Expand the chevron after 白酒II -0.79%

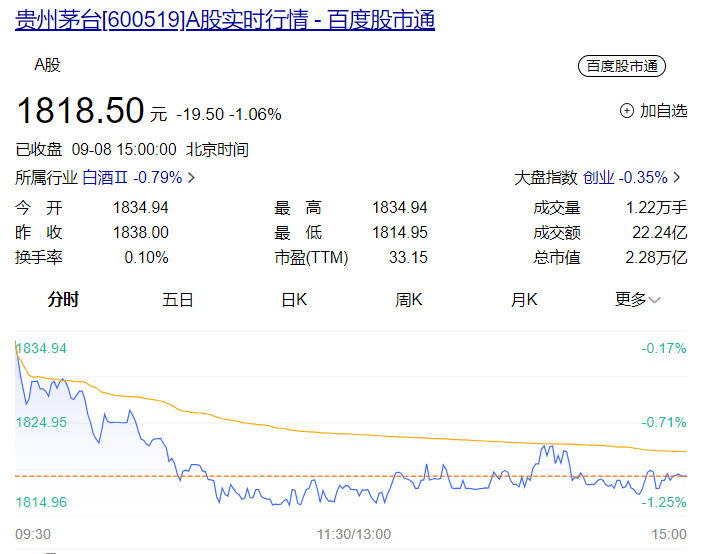(191, 178)
